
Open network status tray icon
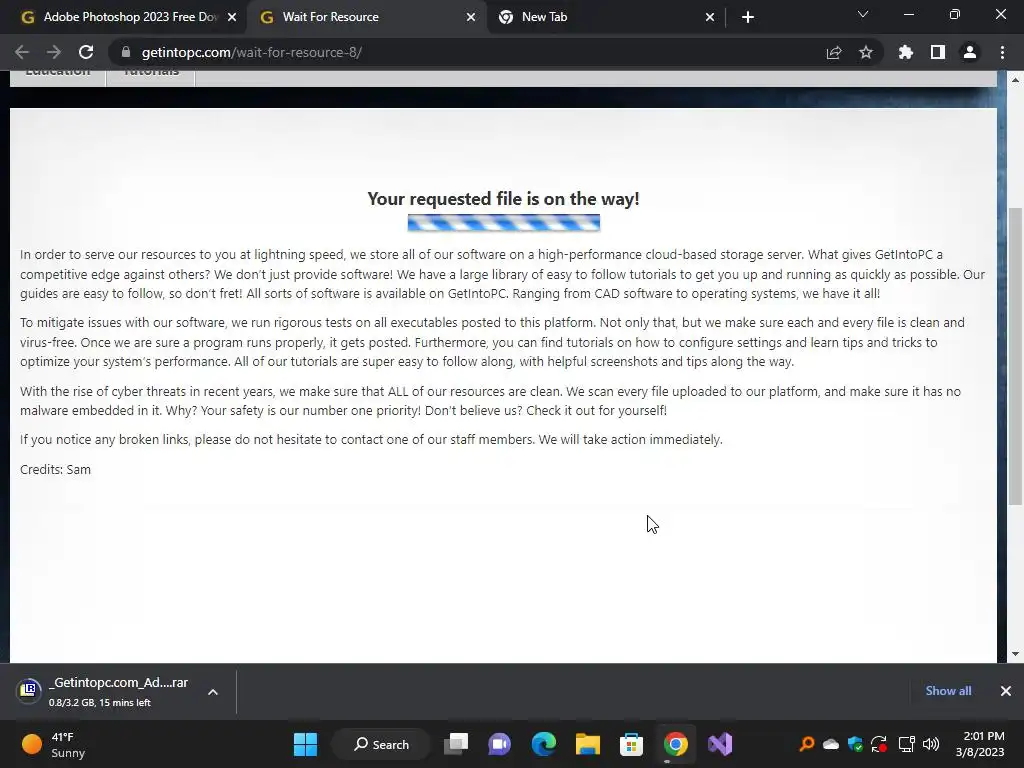pyautogui.click(x=906, y=744)
